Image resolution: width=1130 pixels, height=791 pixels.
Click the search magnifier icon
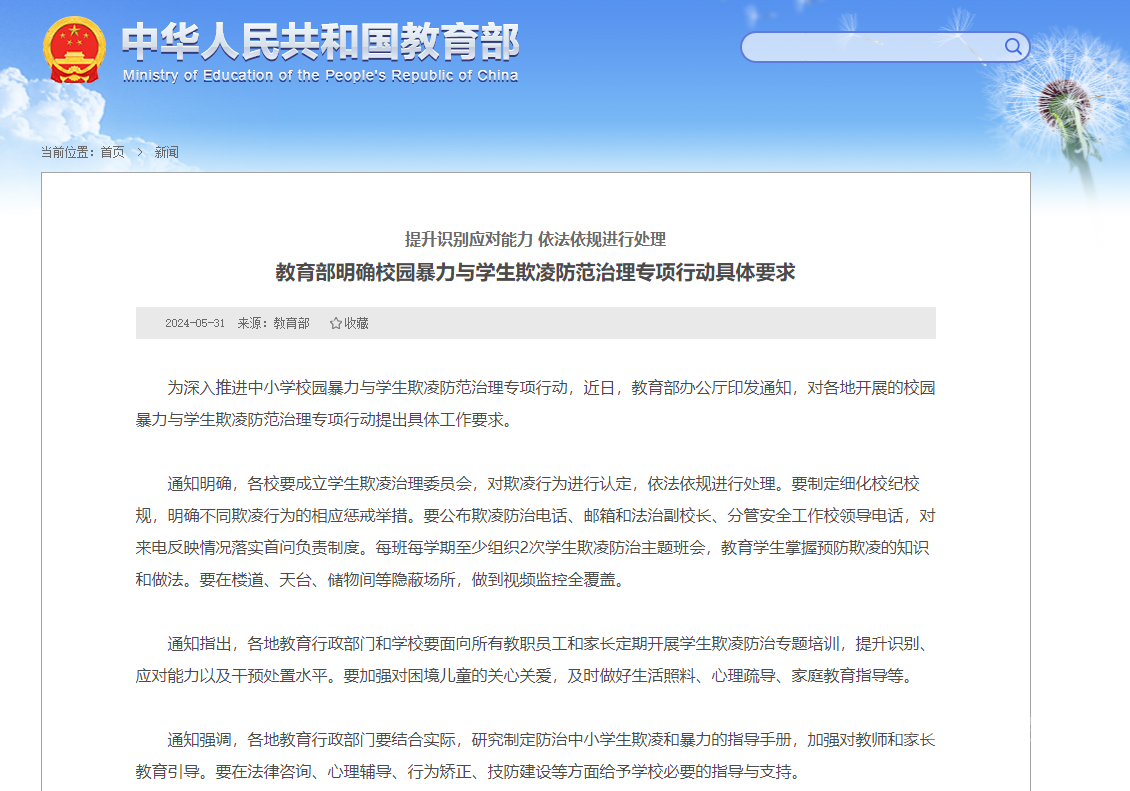point(1013,47)
